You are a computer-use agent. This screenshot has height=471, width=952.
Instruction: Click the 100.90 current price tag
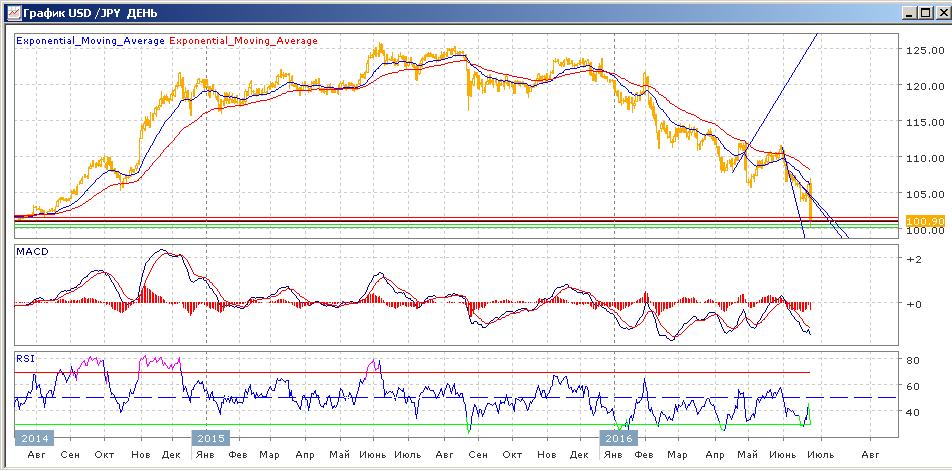tap(924, 222)
